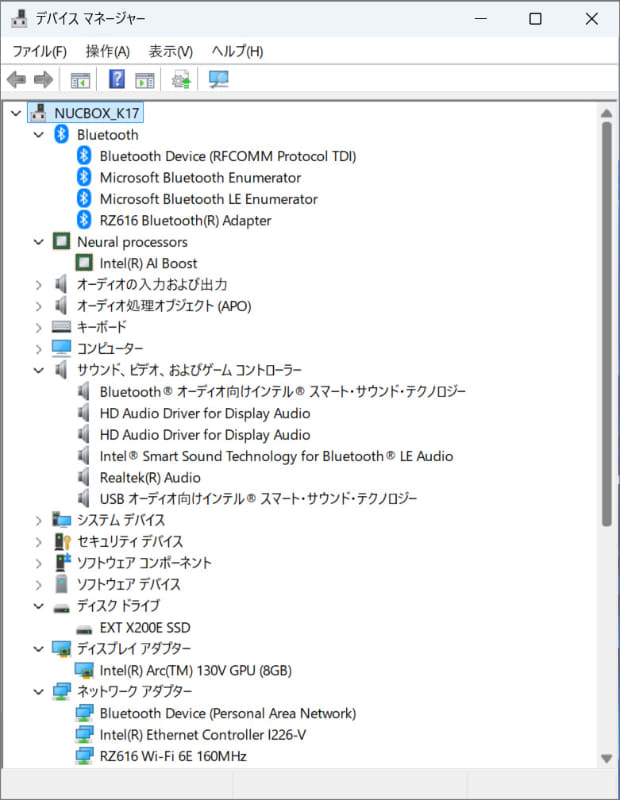Select Bluetooth オーディオ向けインテル スマート・サウンド entry

pos(283,392)
